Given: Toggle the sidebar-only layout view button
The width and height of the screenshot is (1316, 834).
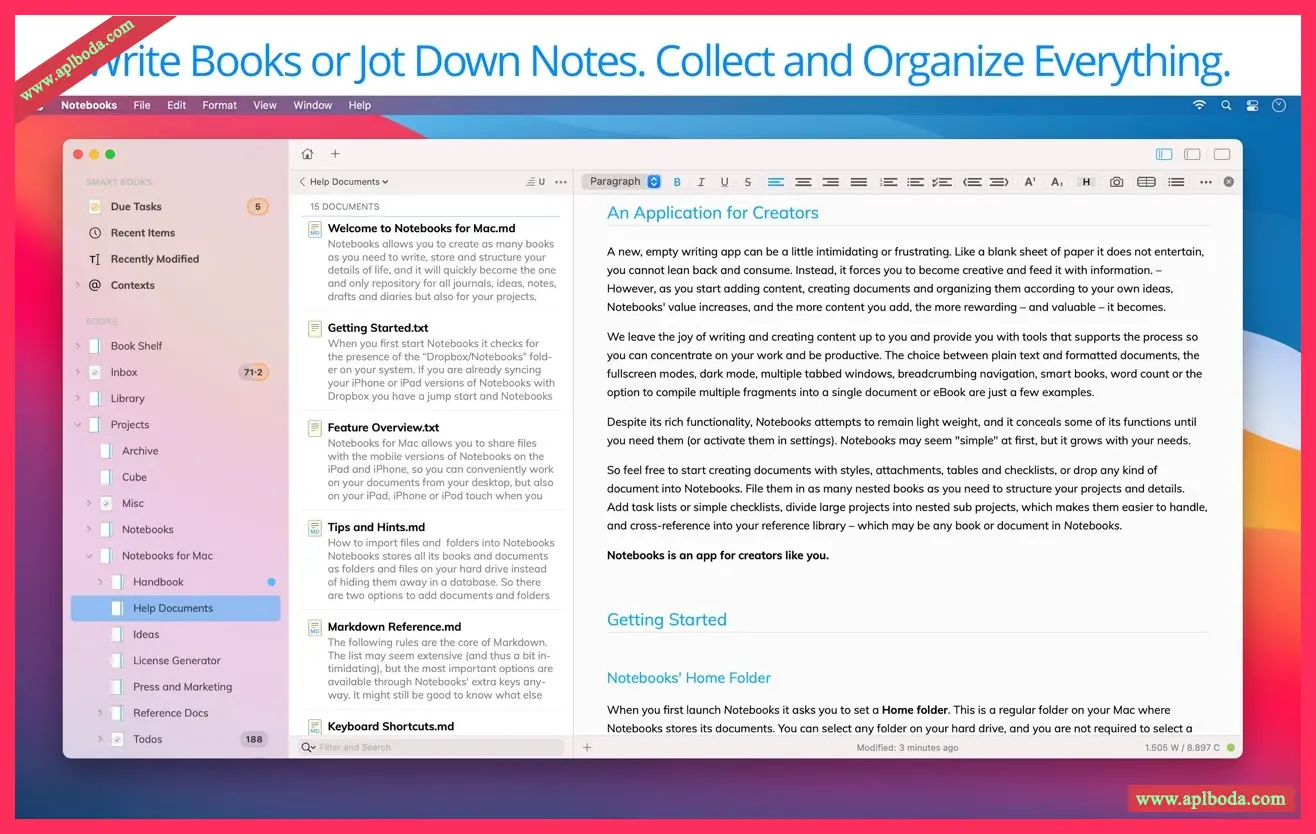Looking at the screenshot, I should click(x=1164, y=154).
